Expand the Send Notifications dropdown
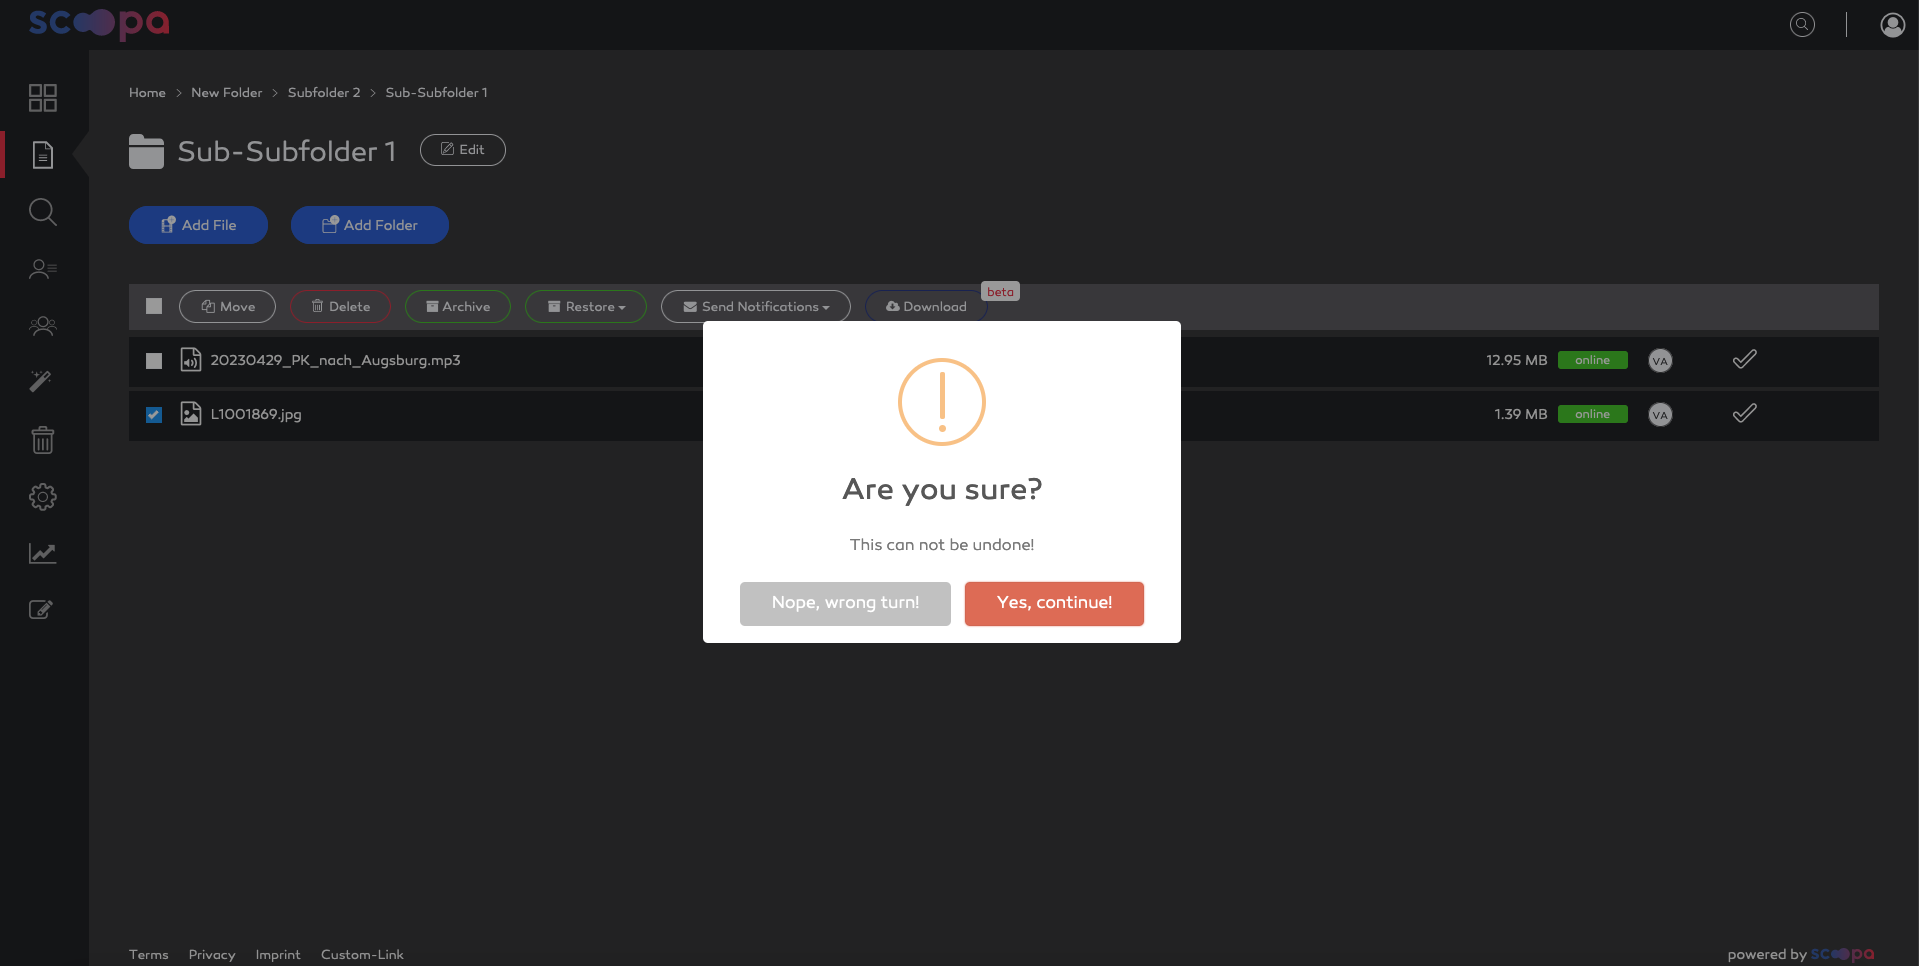Viewport: 1919px width, 966px height. click(x=756, y=307)
